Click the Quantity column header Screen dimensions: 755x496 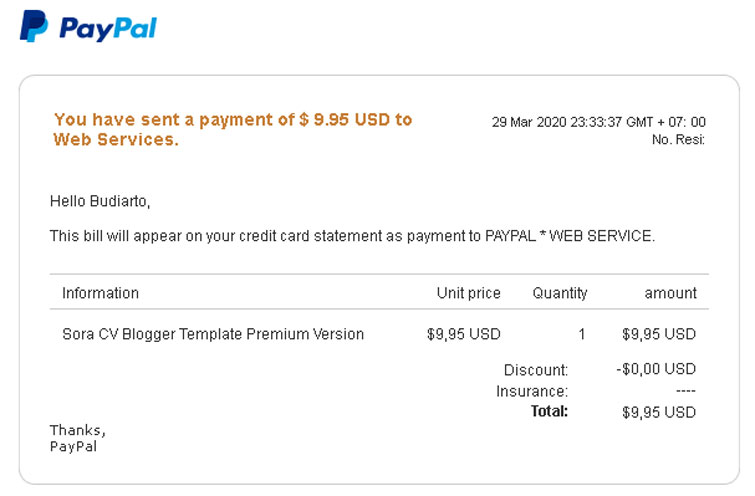[x=560, y=293]
